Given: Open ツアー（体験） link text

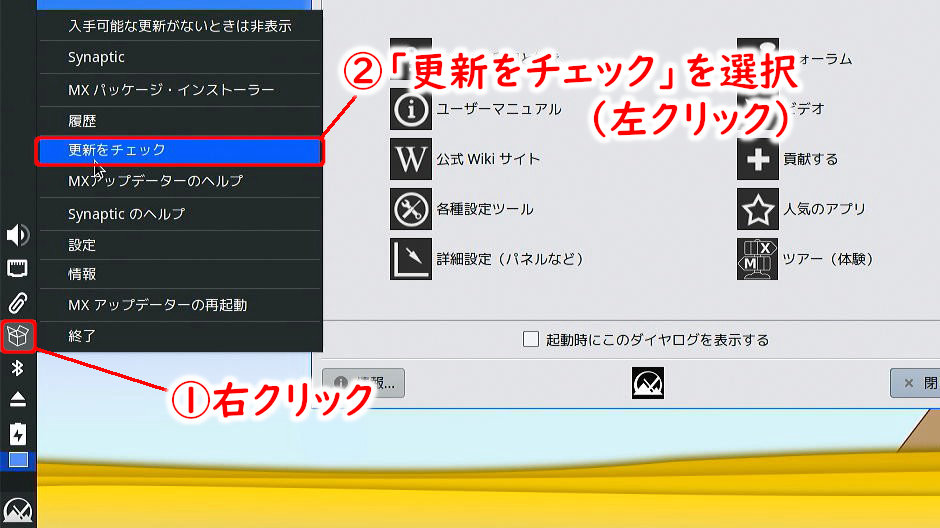Looking at the screenshot, I should [x=828, y=259].
